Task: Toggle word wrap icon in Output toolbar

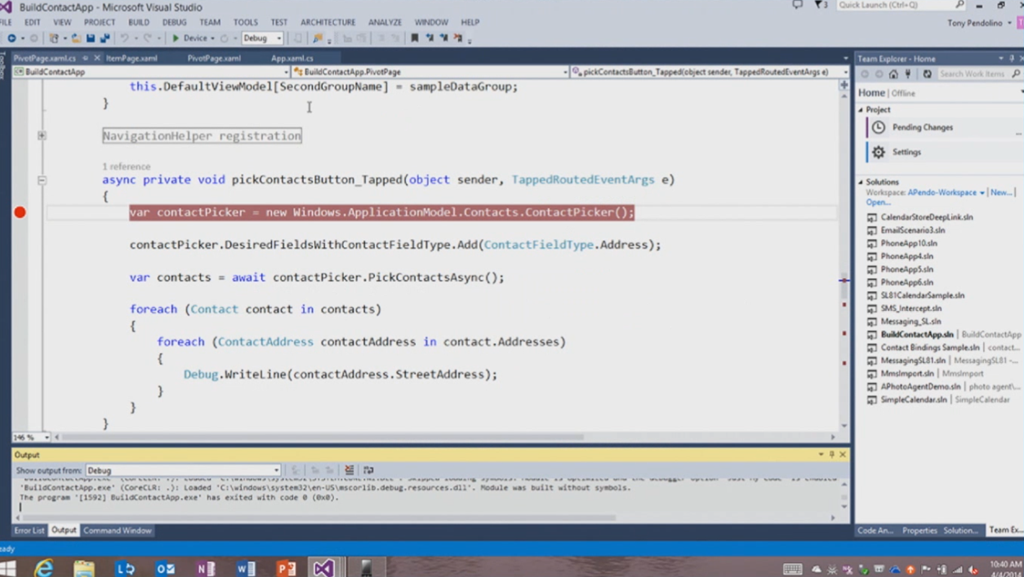Action: 368,470
